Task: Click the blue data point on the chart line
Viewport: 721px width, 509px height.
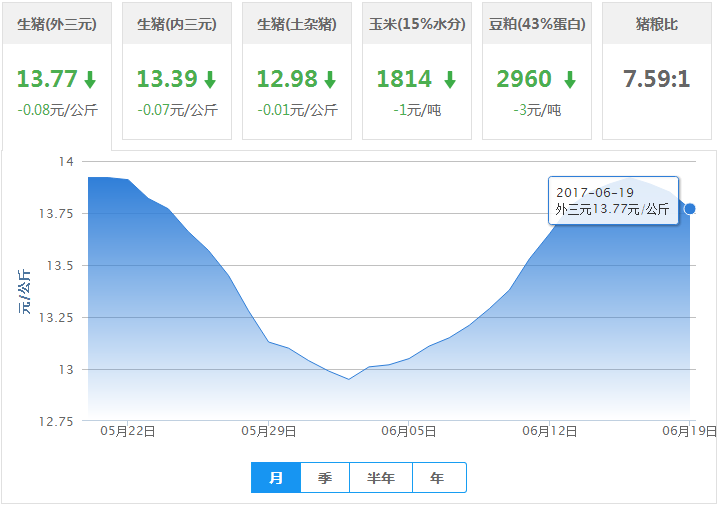Action: [x=690, y=209]
